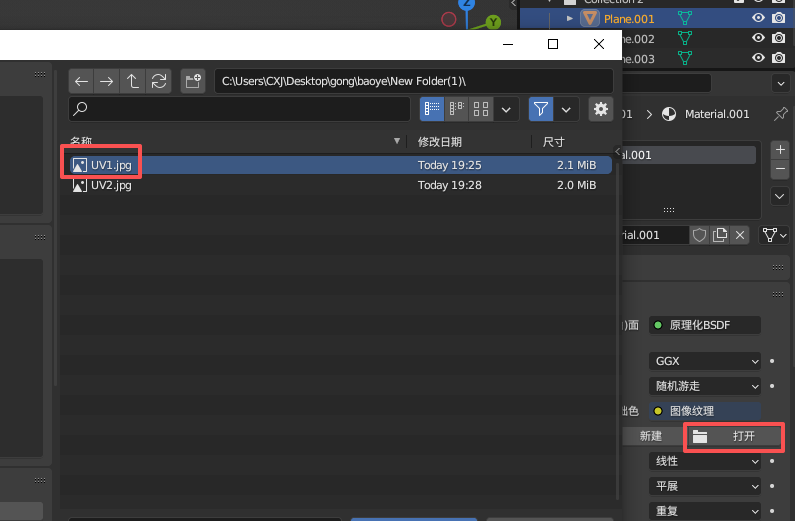Switch to thumbnail display mode
The image size is (795, 521).
click(x=481, y=109)
